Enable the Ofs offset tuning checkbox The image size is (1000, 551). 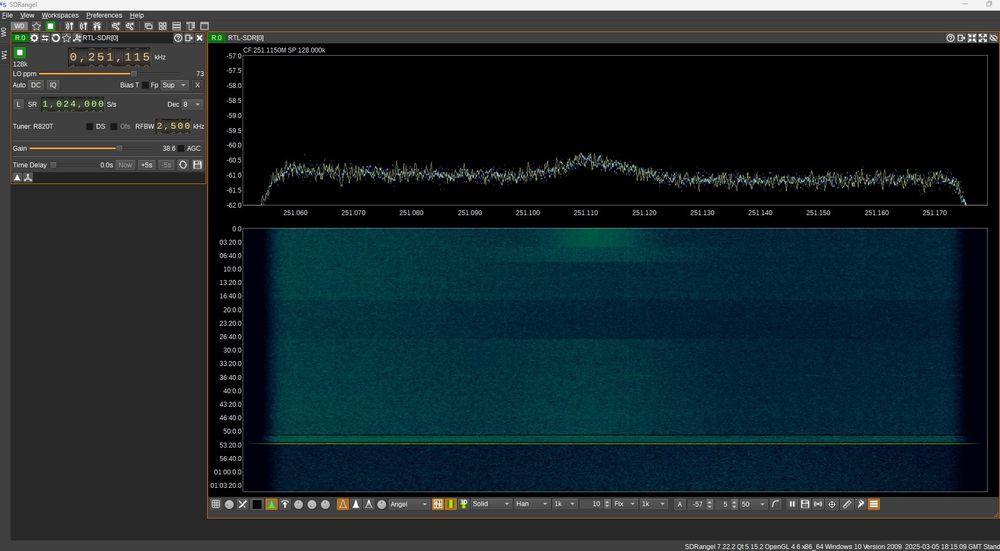114,126
